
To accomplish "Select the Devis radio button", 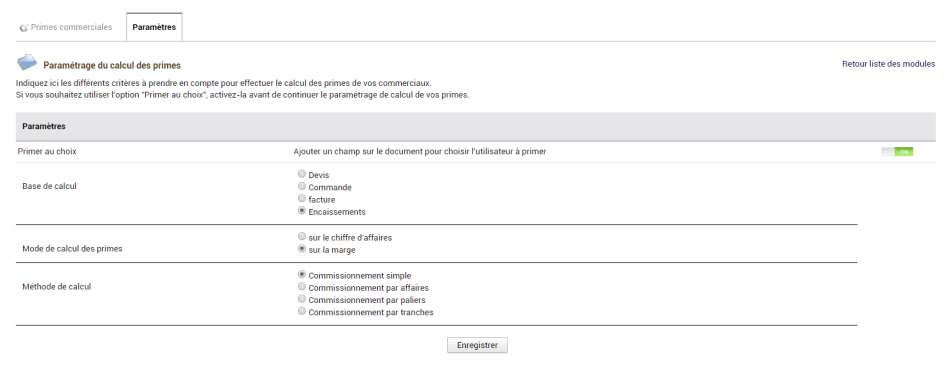I will (302, 174).
